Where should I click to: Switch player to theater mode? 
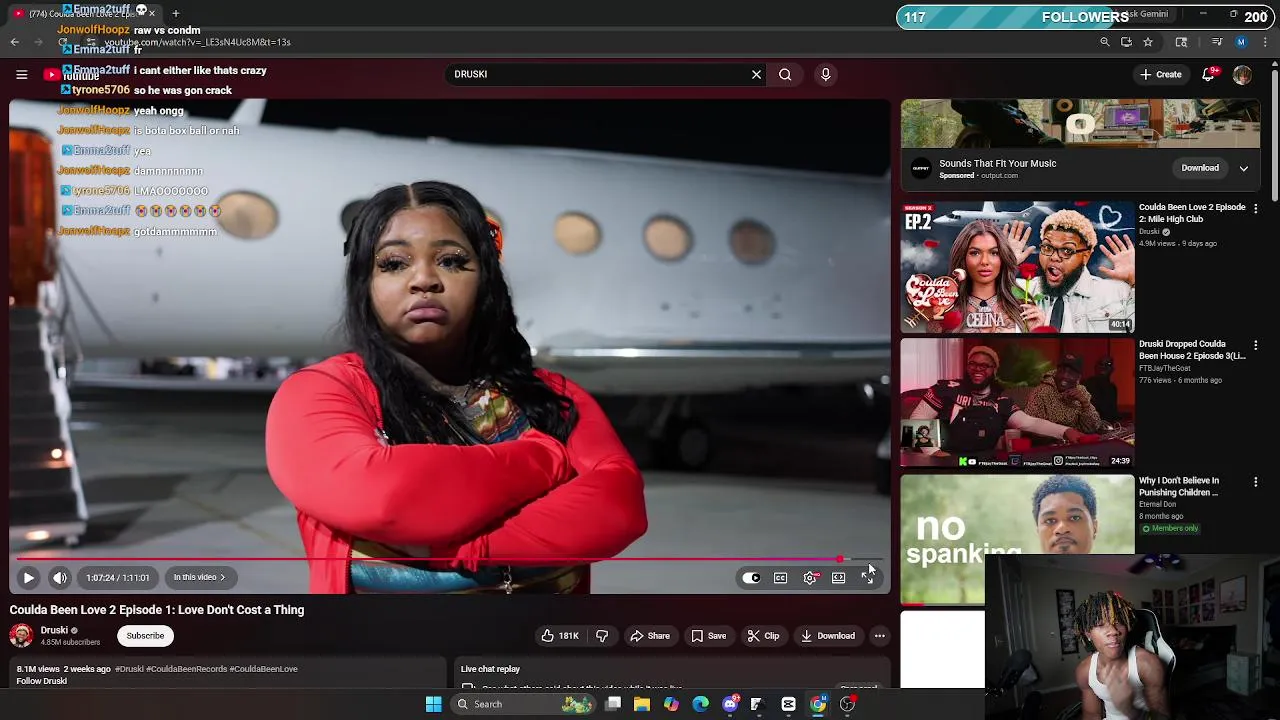pos(838,577)
